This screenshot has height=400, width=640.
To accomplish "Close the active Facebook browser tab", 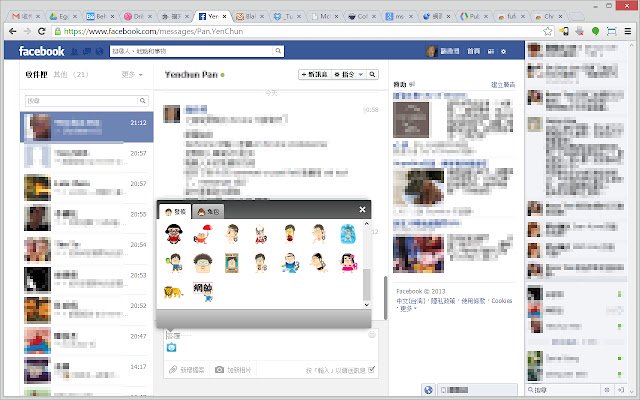I will [224, 16].
